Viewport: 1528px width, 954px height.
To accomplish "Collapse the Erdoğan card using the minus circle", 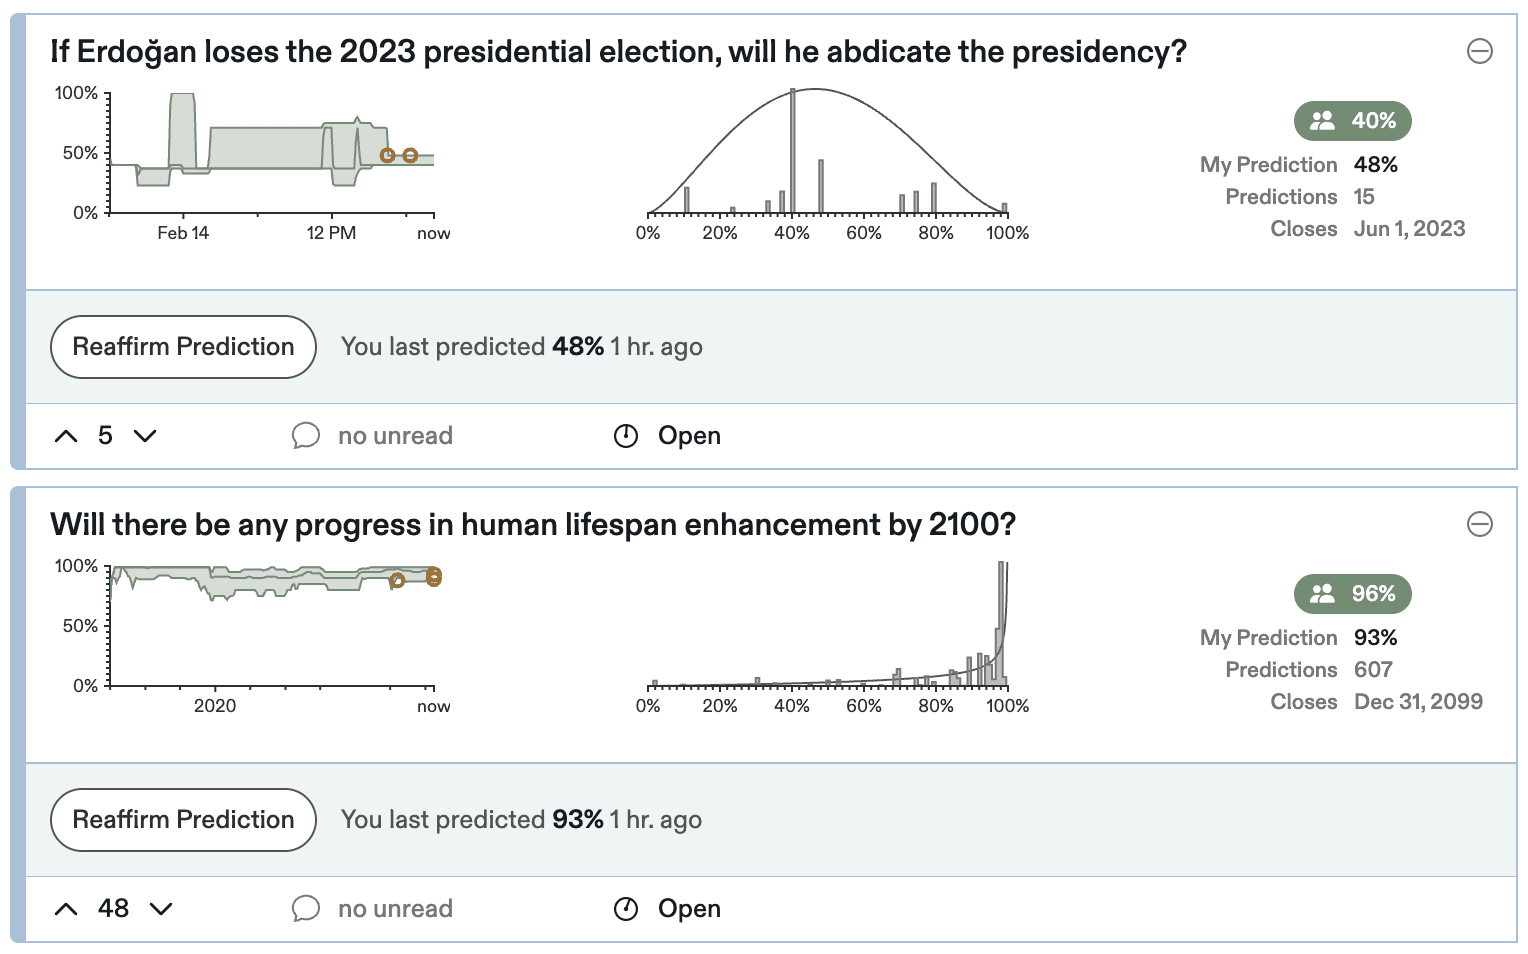I will pos(1480,51).
